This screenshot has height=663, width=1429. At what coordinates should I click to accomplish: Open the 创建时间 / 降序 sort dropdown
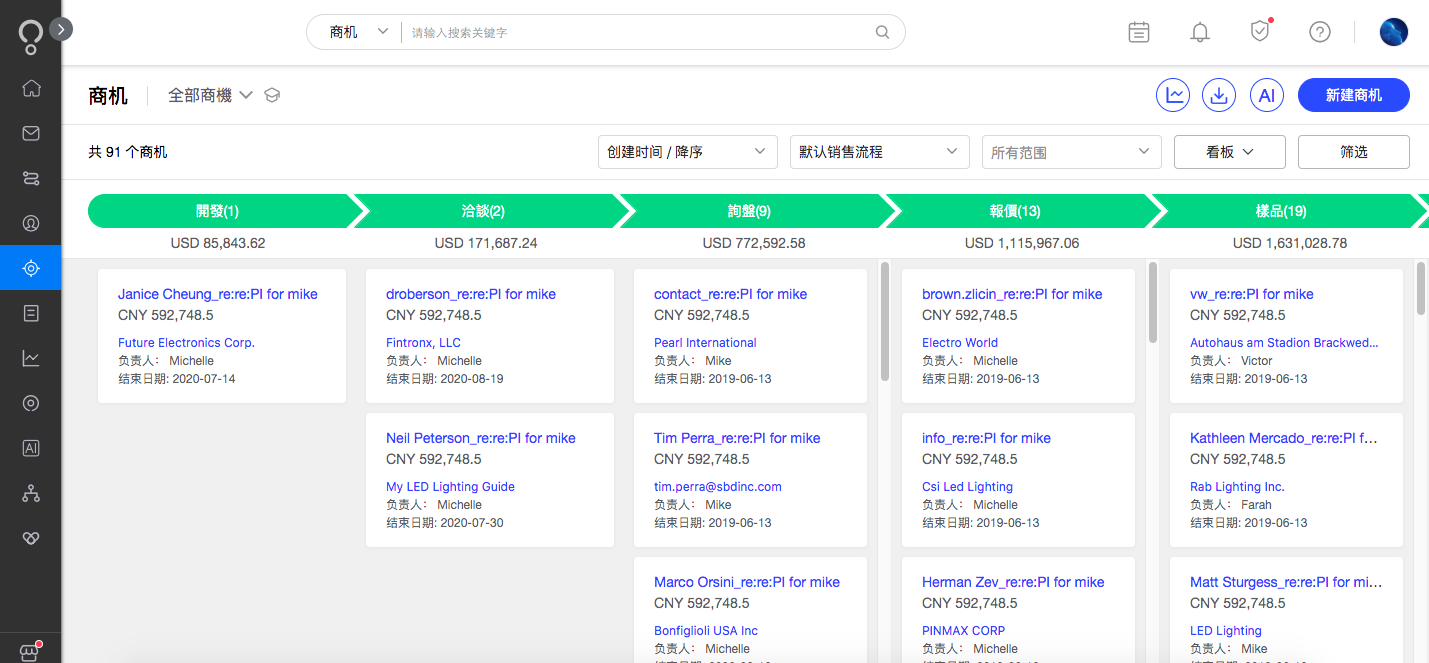[688, 152]
